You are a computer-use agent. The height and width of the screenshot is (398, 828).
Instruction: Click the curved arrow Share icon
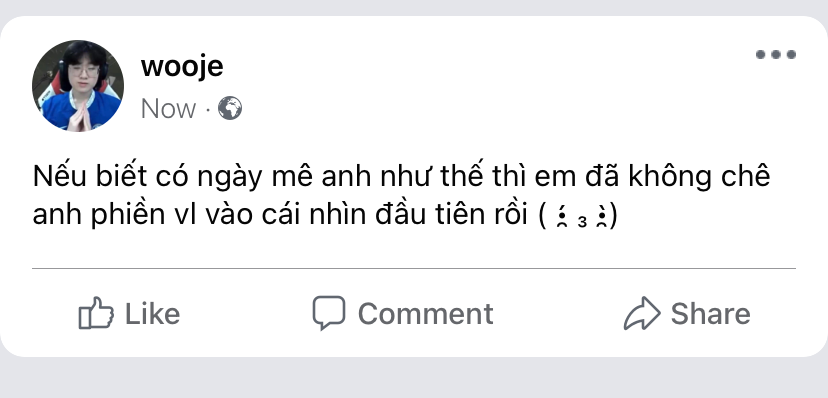coord(642,313)
